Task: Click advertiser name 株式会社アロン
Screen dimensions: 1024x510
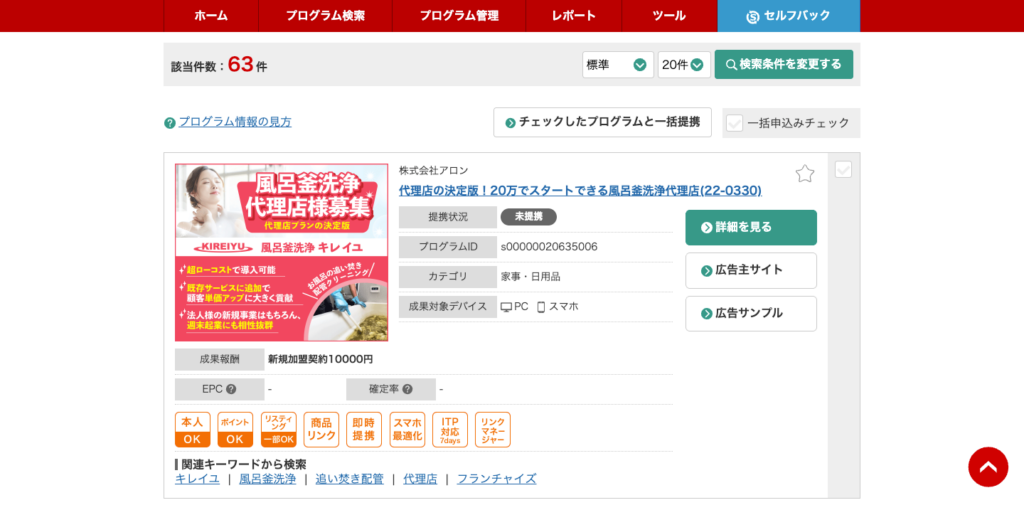Action: tap(434, 170)
